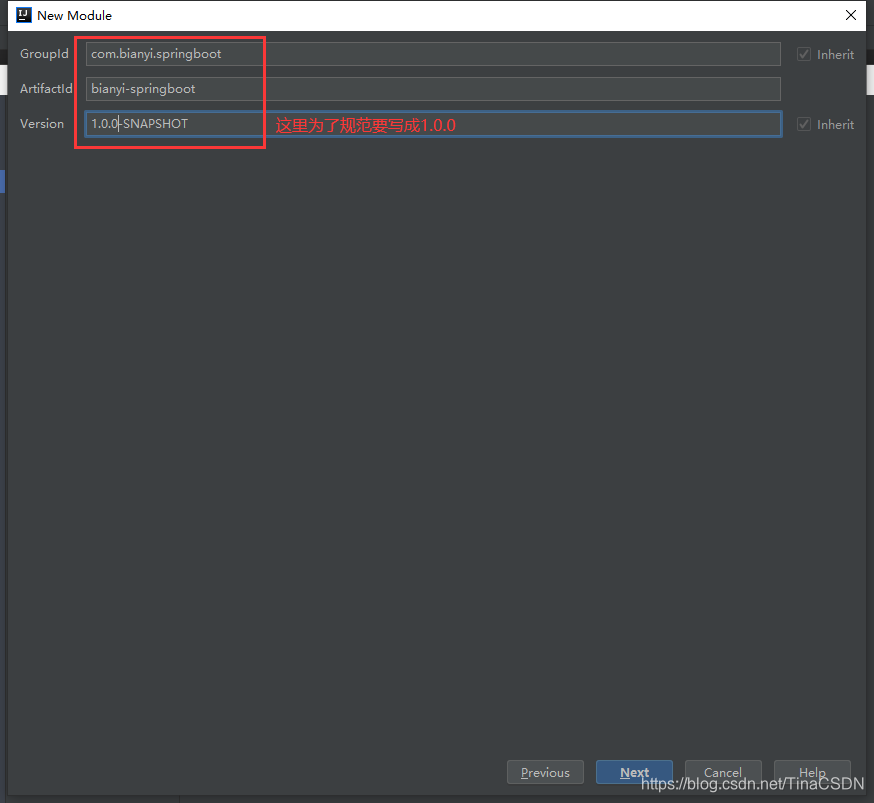This screenshot has height=803, width=874.
Task: Click the IntelliJ icon in title bar
Action: click(24, 15)
